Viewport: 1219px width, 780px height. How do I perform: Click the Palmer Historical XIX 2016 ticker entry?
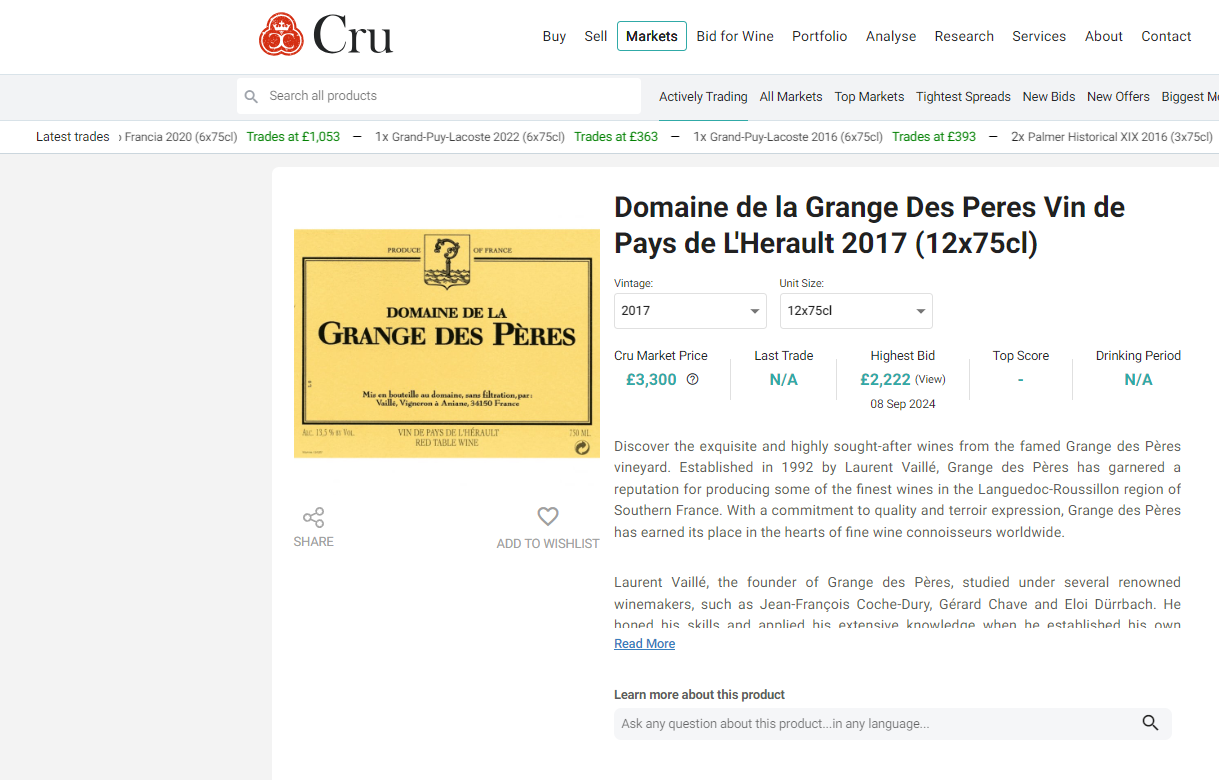[x=1111, y=137]
